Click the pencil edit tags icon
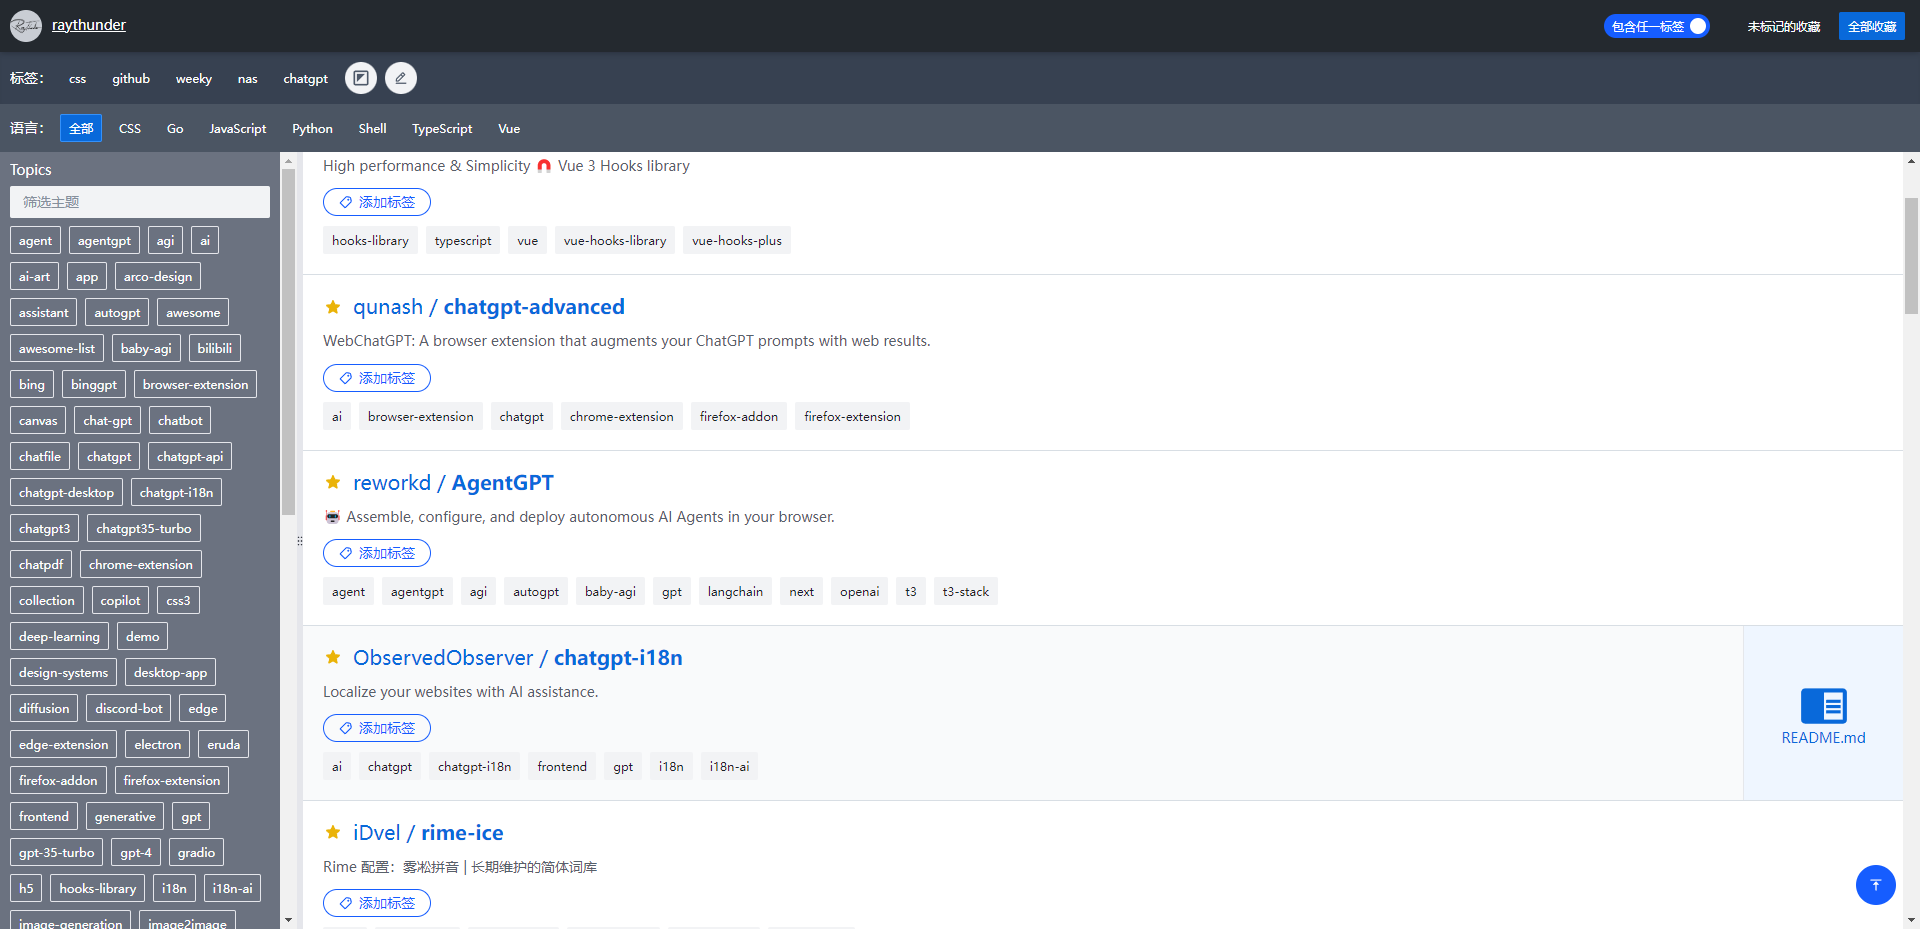This screenshot has width=1920, height=929. coord(401,78)
